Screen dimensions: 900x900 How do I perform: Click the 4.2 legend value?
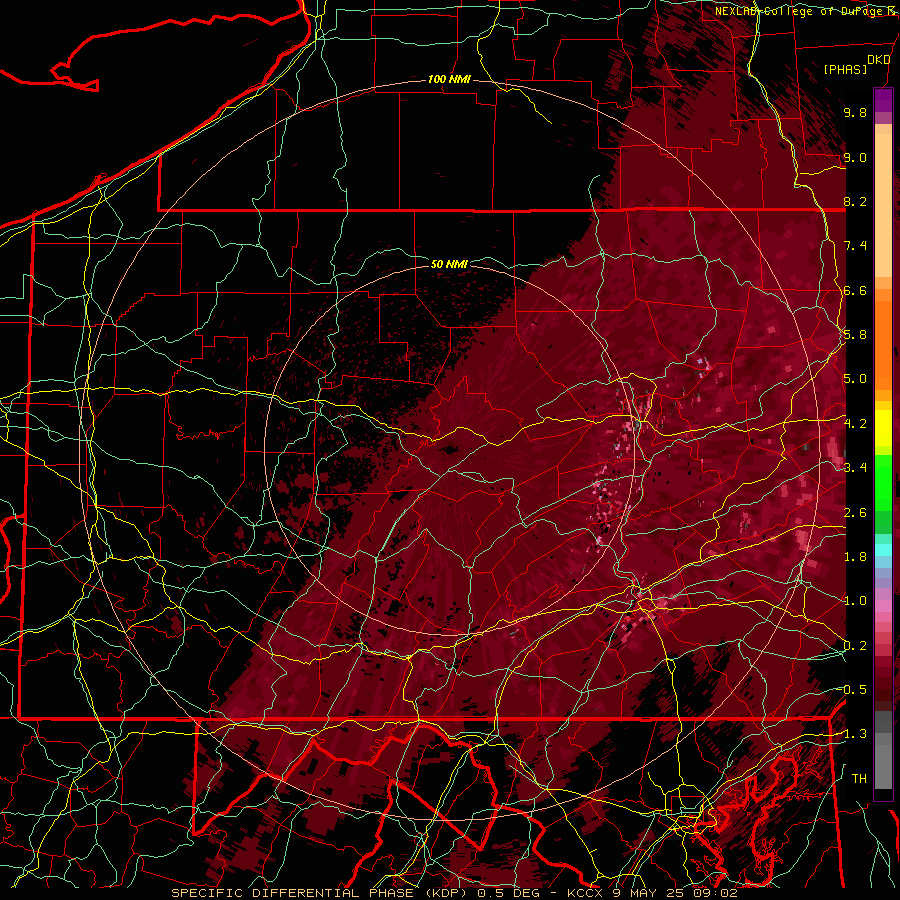pyautogui.click(x=855, y=424)
